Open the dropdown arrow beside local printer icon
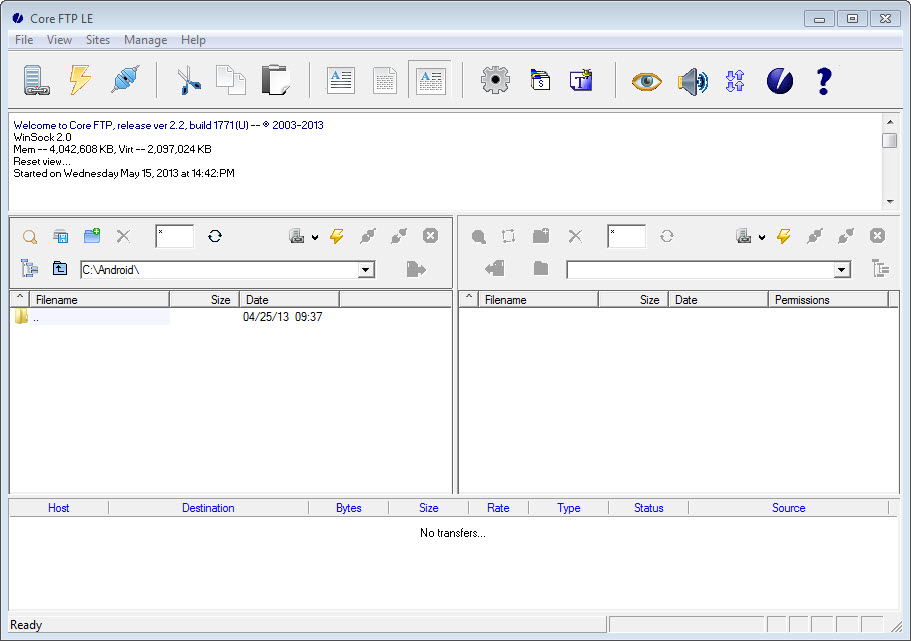The width and height of the screenshot is (911, 641). click(314, 237)
